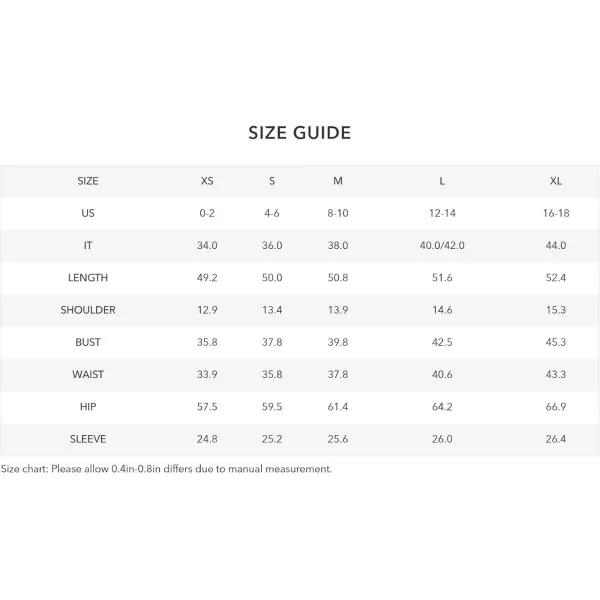The width and height of the screenshot is (600, 600).
Task: Select the 40.0/42.0 IT size cell
Action: 442,245
